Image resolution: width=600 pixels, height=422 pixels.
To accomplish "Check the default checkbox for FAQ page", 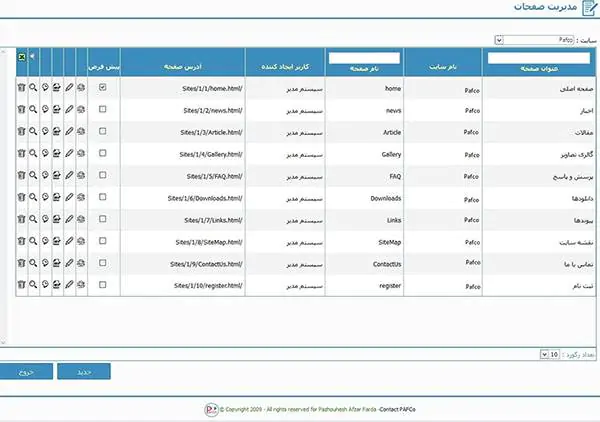I will pos(103,175).
